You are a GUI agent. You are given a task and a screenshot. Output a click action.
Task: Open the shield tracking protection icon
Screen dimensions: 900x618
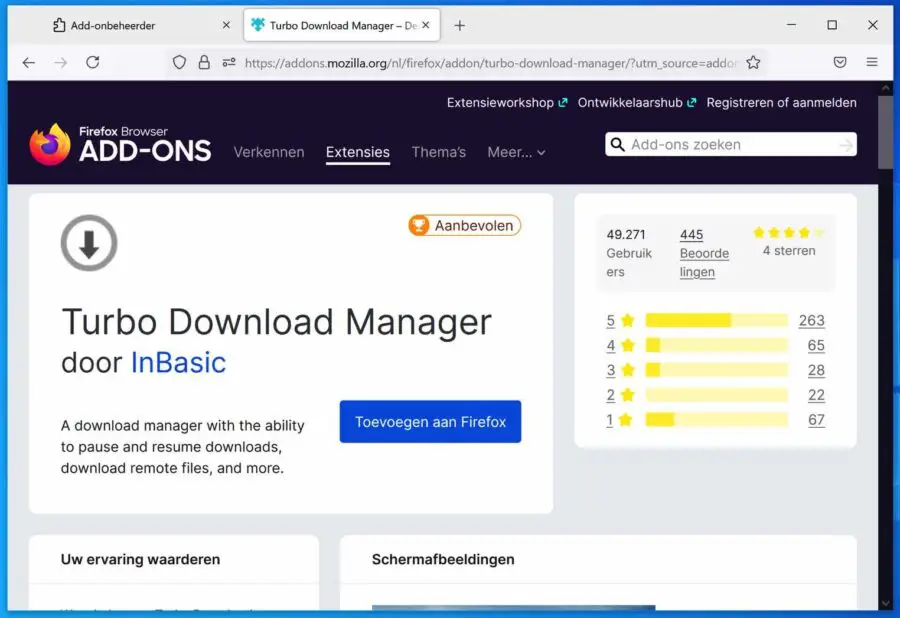[179, 63]
